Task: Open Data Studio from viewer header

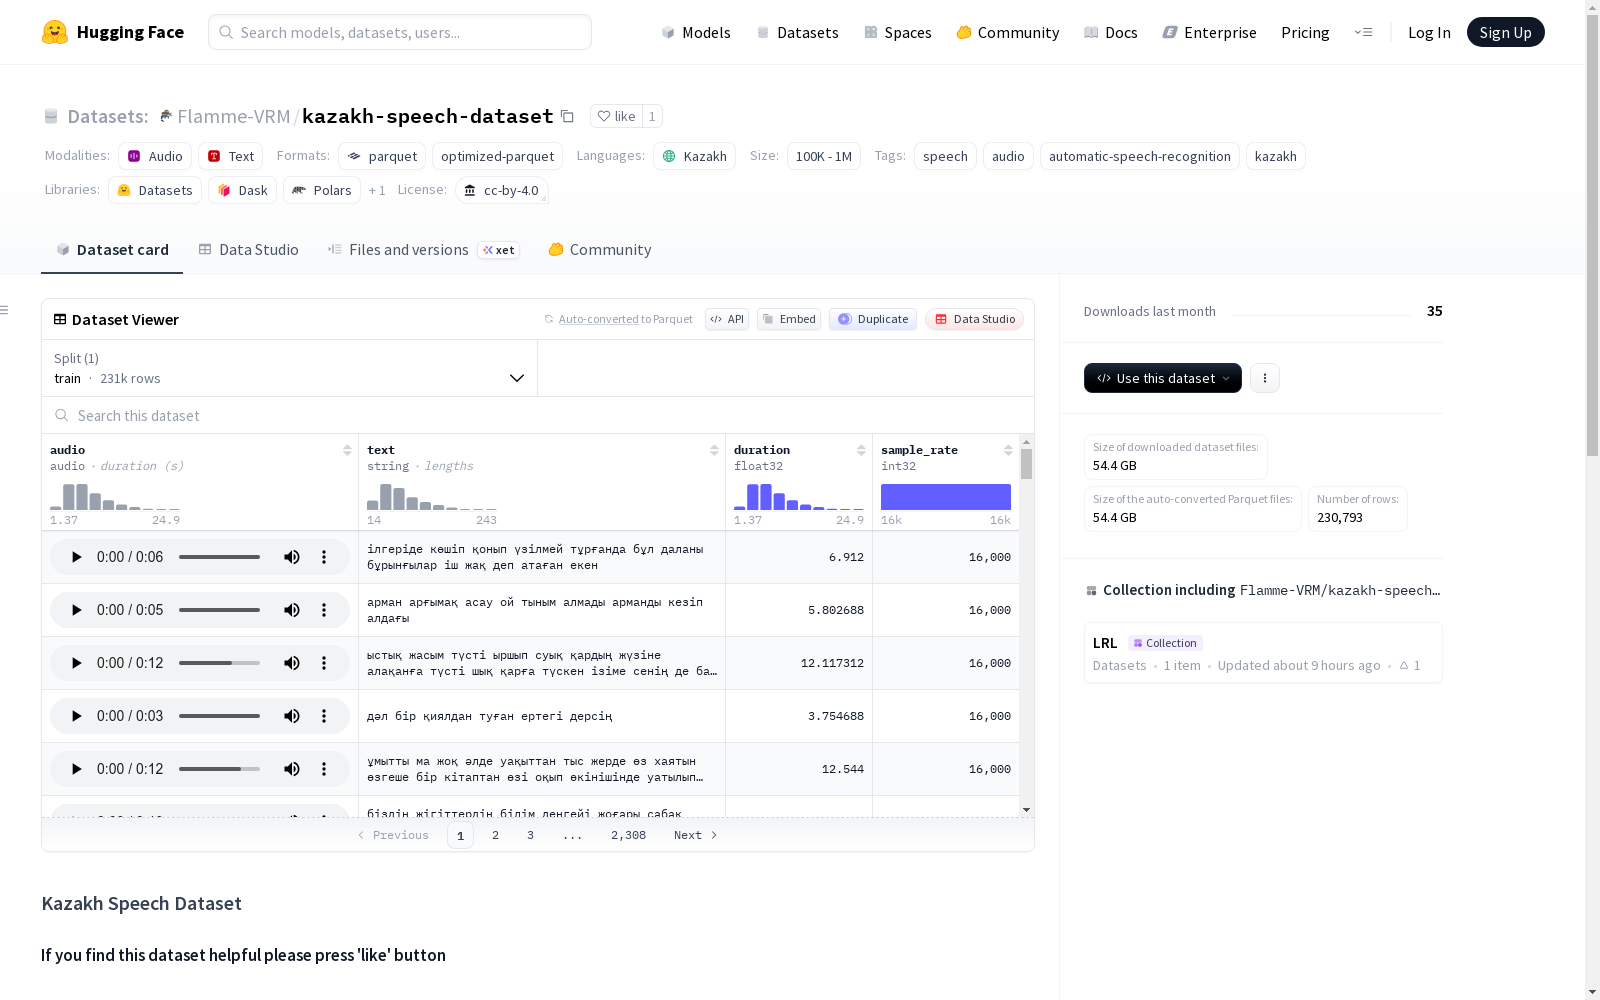Action: pos(974,319)
